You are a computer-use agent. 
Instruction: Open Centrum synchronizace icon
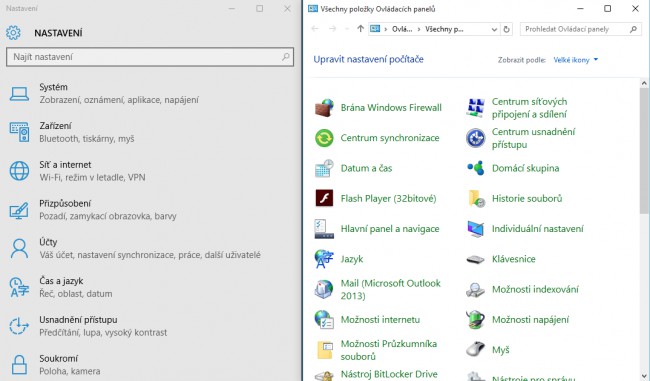pos(324,138)
